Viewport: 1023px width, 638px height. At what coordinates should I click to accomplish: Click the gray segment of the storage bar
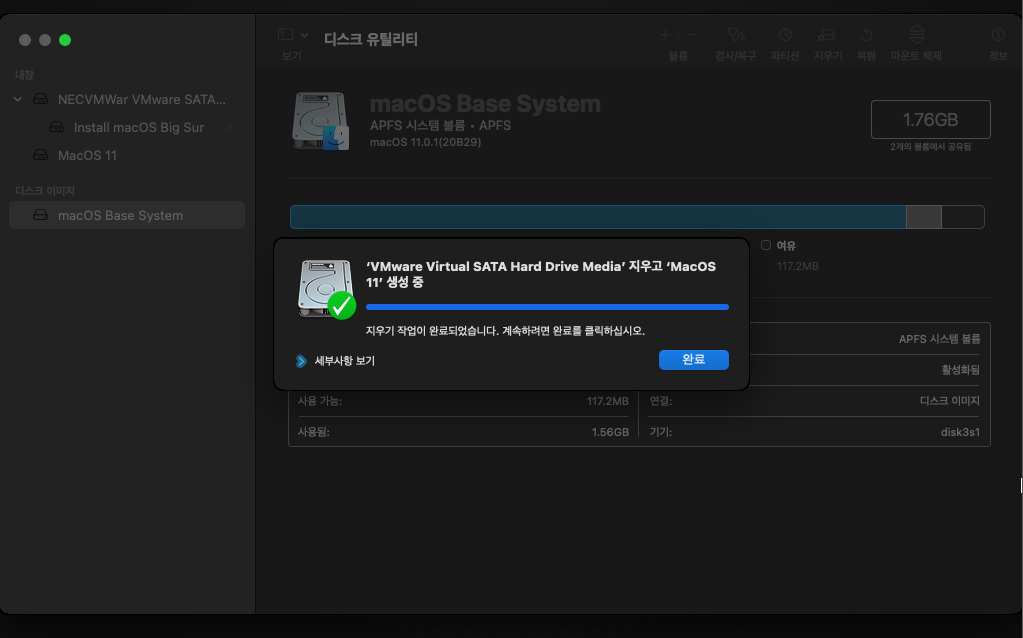click(924, 217)
